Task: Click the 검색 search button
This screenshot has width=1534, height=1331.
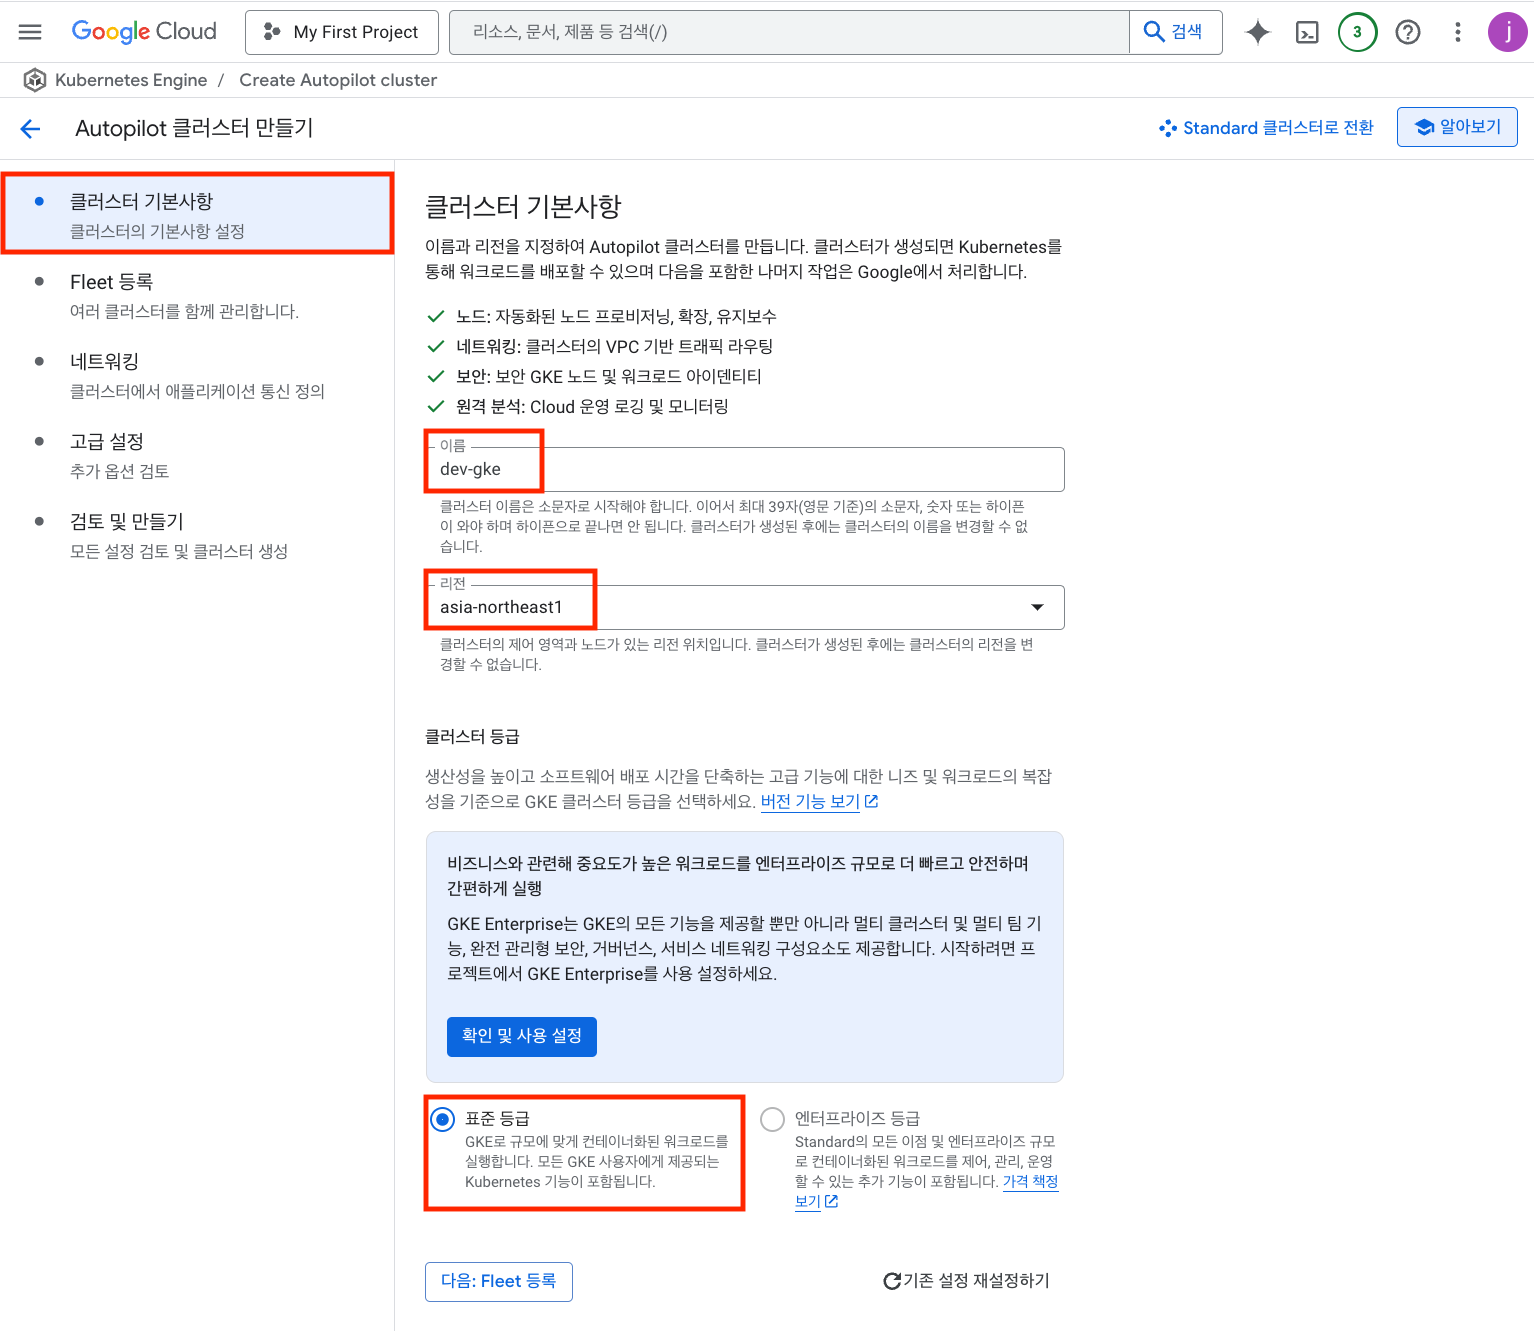Action: [x=1175, y=32]
